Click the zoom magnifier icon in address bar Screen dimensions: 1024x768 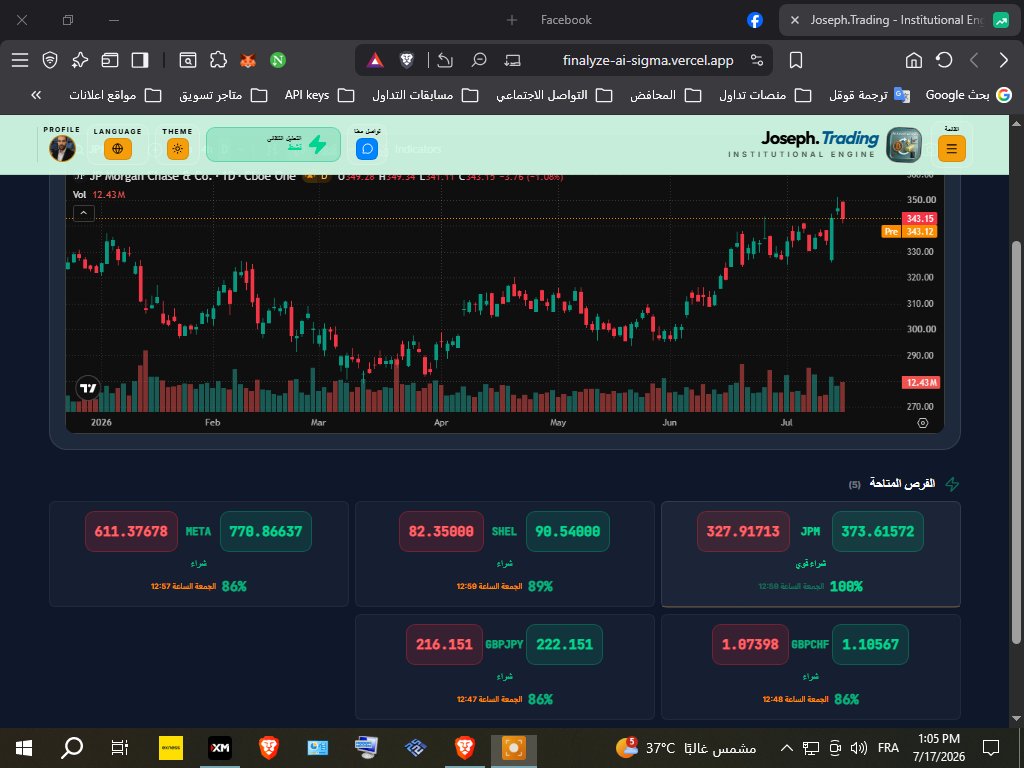click(x=479, y=60)
